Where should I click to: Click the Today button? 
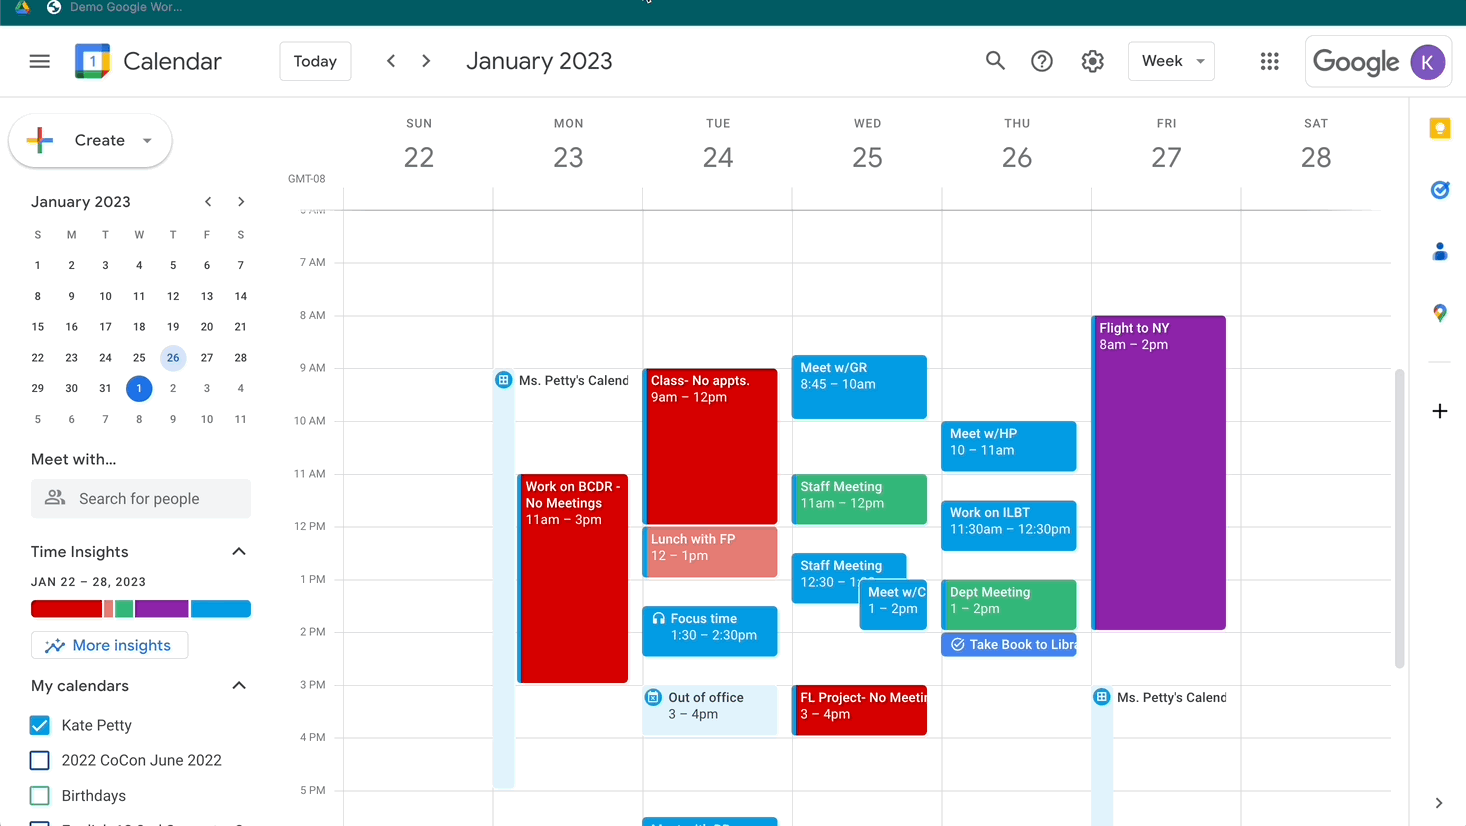315,61
